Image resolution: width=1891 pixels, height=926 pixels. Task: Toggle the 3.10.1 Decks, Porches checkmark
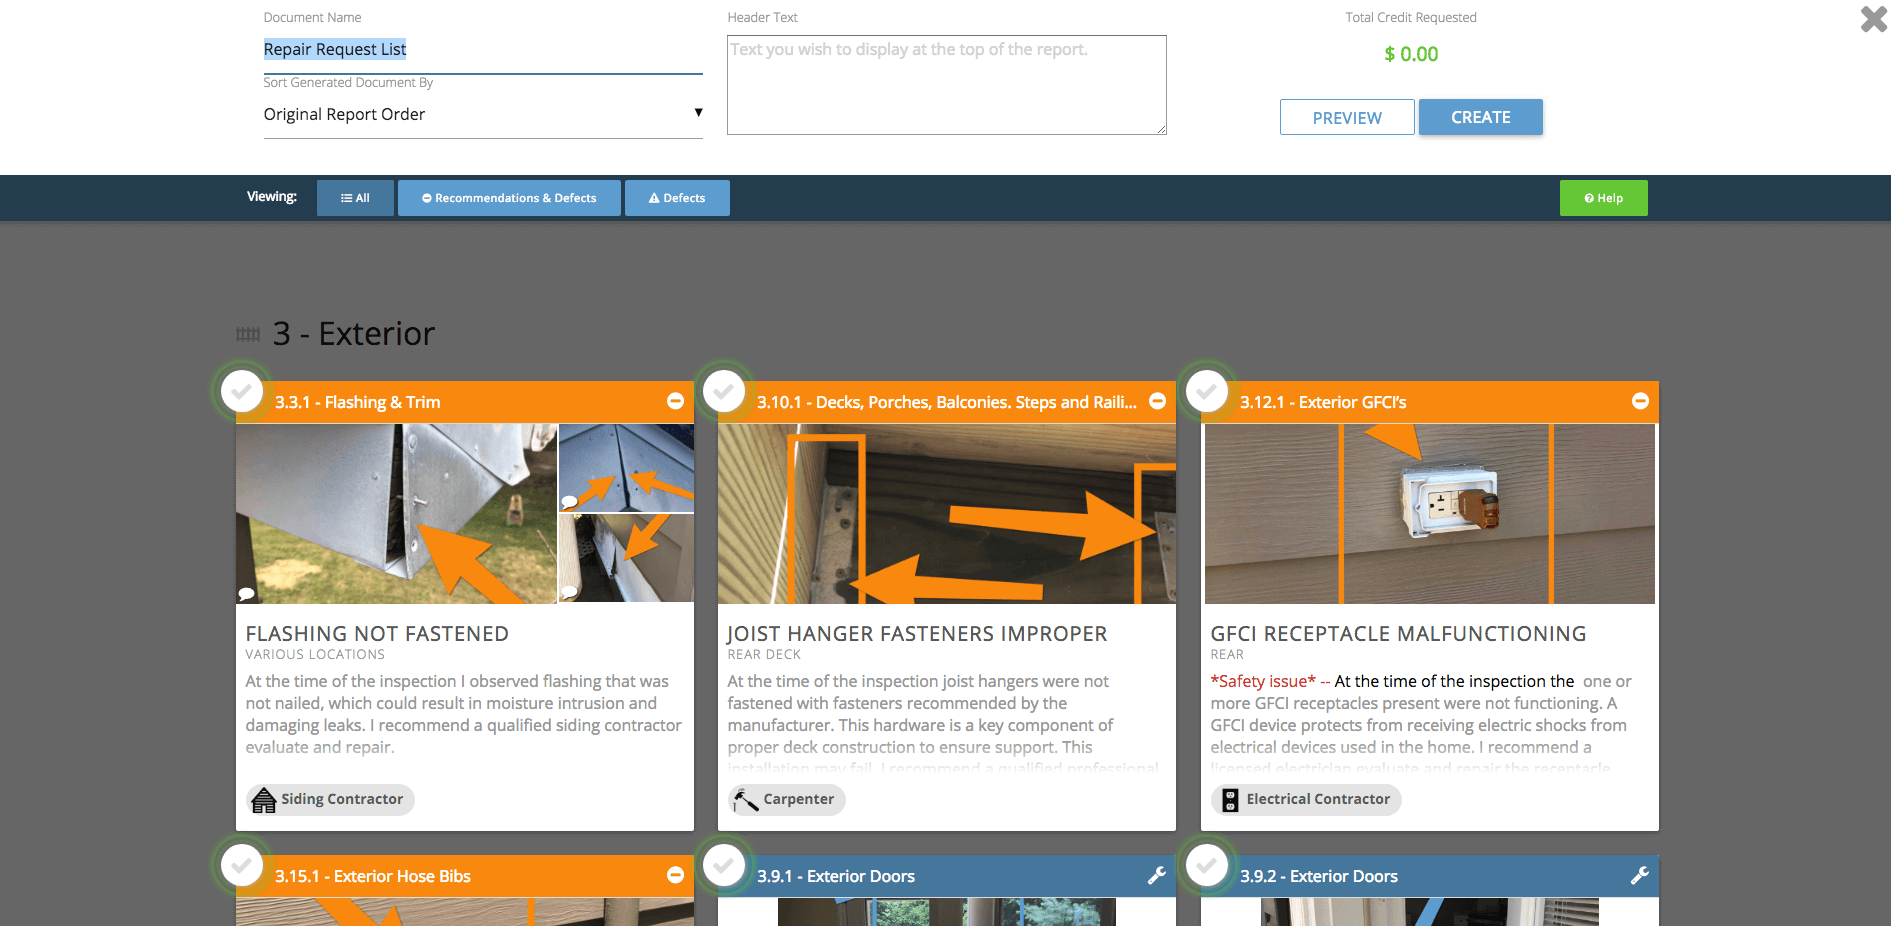pyautogui.click(x=724, y=391)
